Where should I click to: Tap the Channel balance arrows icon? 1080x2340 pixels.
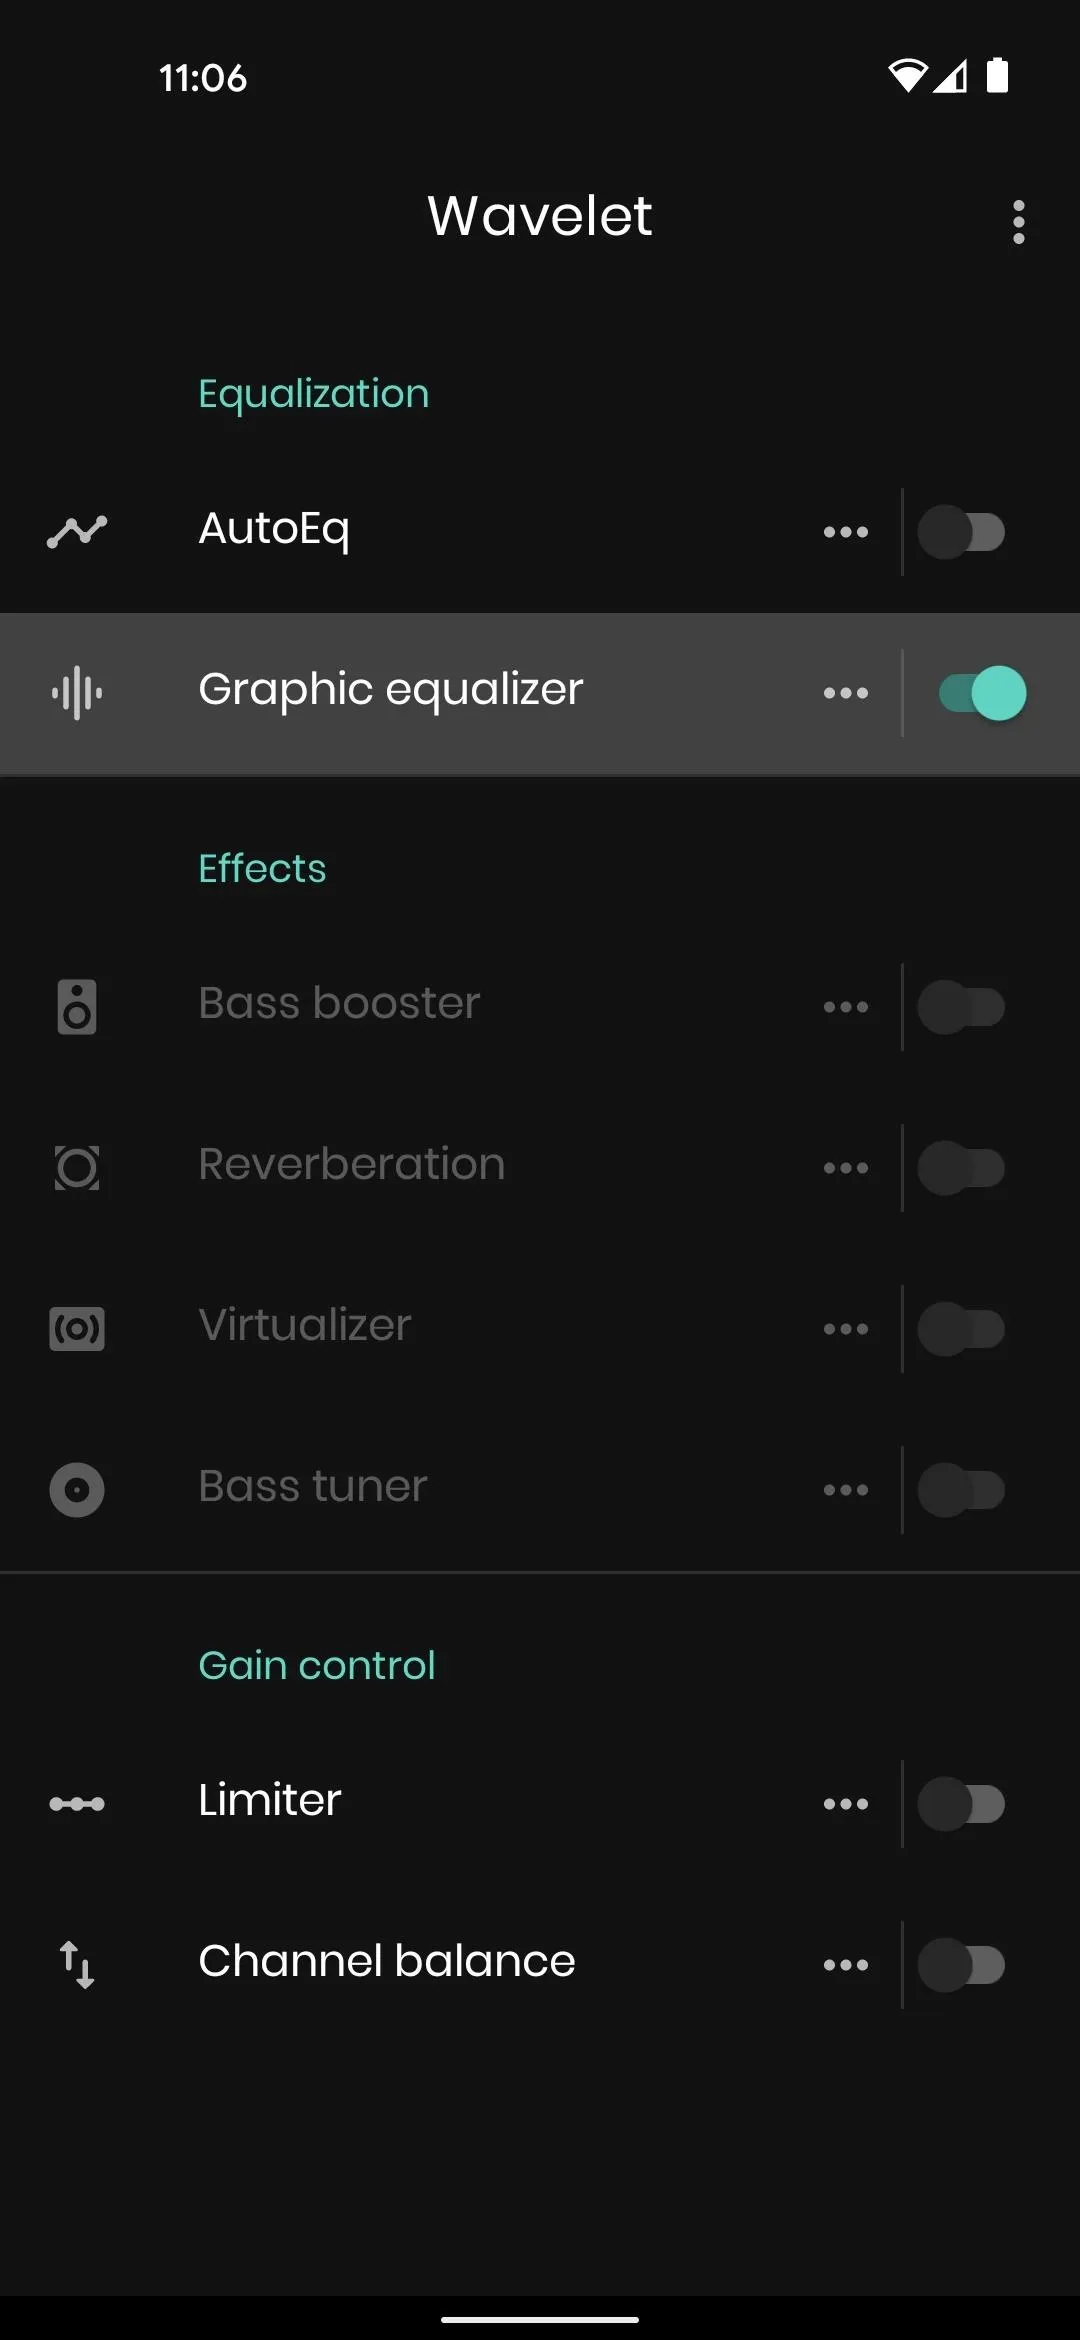[x=77, y=1964]
